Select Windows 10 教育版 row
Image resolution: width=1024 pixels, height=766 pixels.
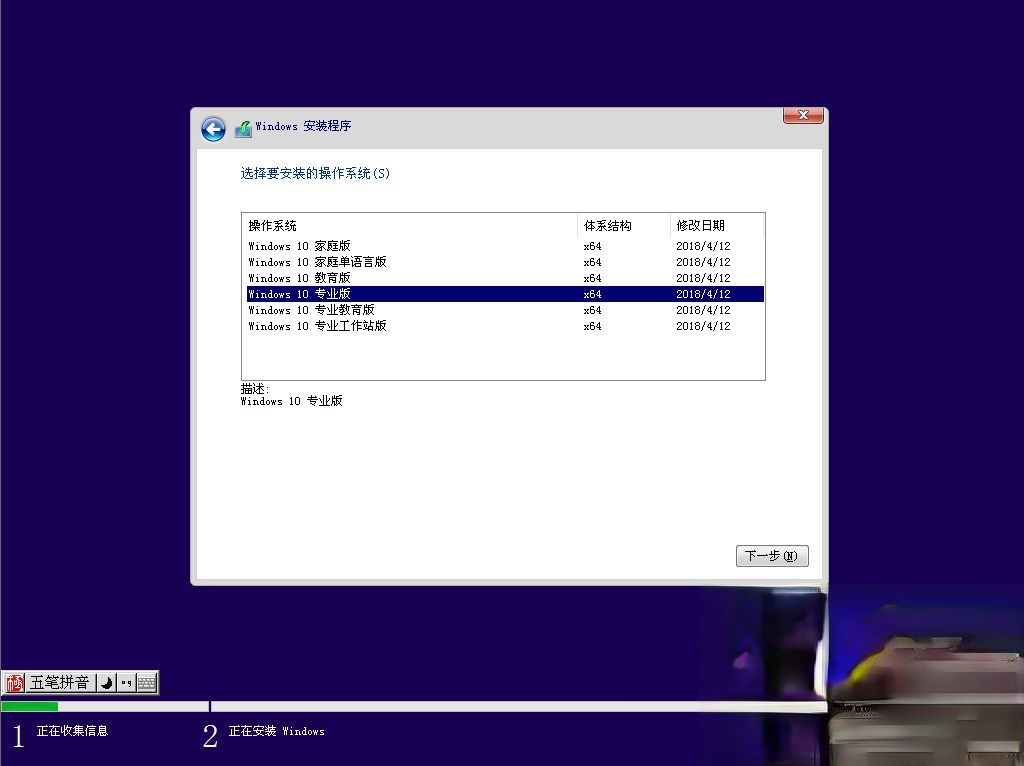click(x=505, y=278)
